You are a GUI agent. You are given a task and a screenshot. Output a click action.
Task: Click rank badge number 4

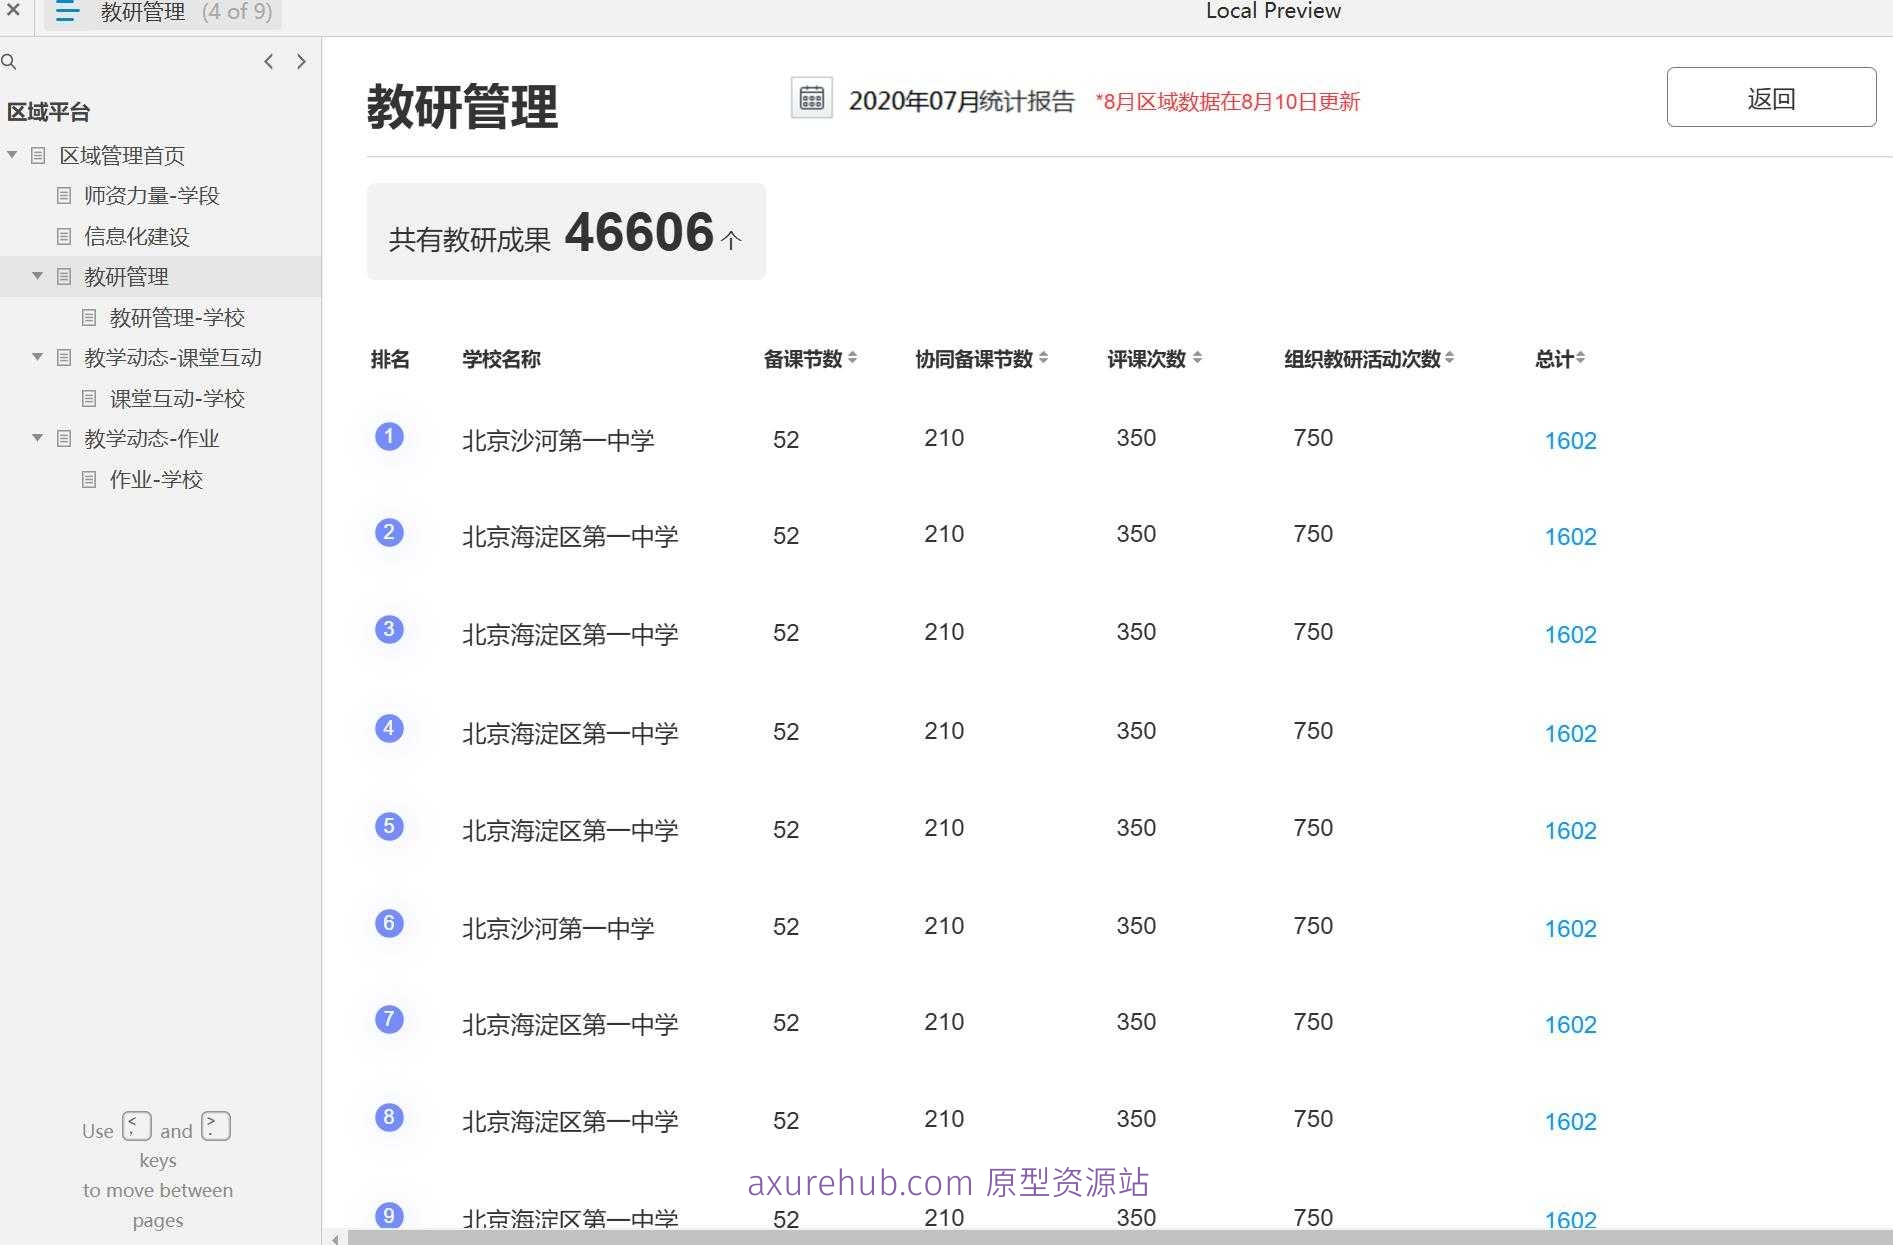coord(389,728)
